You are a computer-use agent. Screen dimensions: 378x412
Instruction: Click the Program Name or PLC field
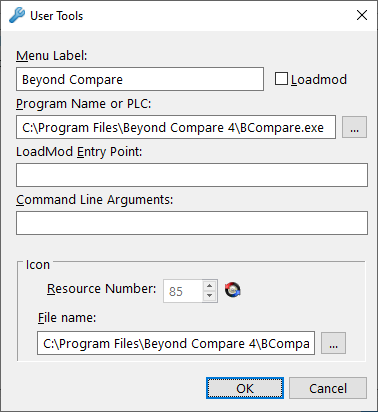(176, 127)
